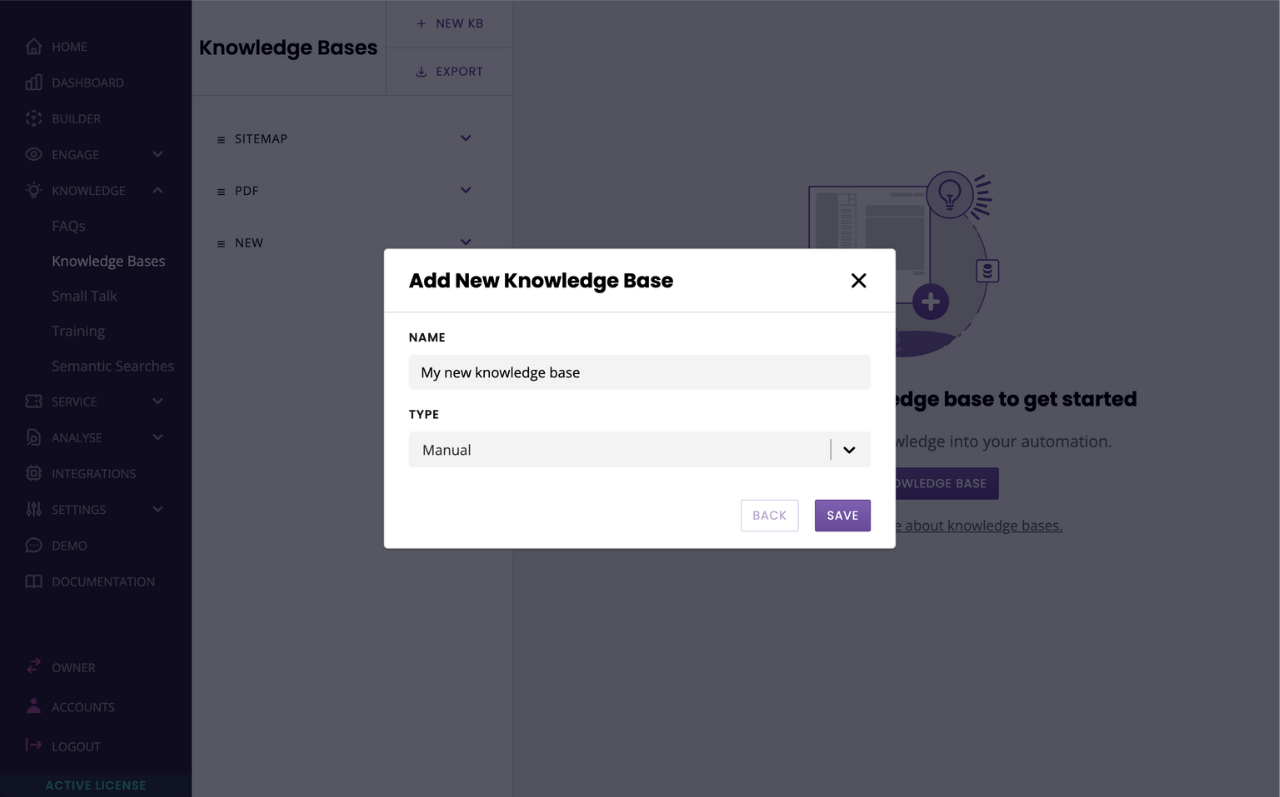Click the add knowledge base button behind dialog
1280x797 pixels.
pos(945,483)
